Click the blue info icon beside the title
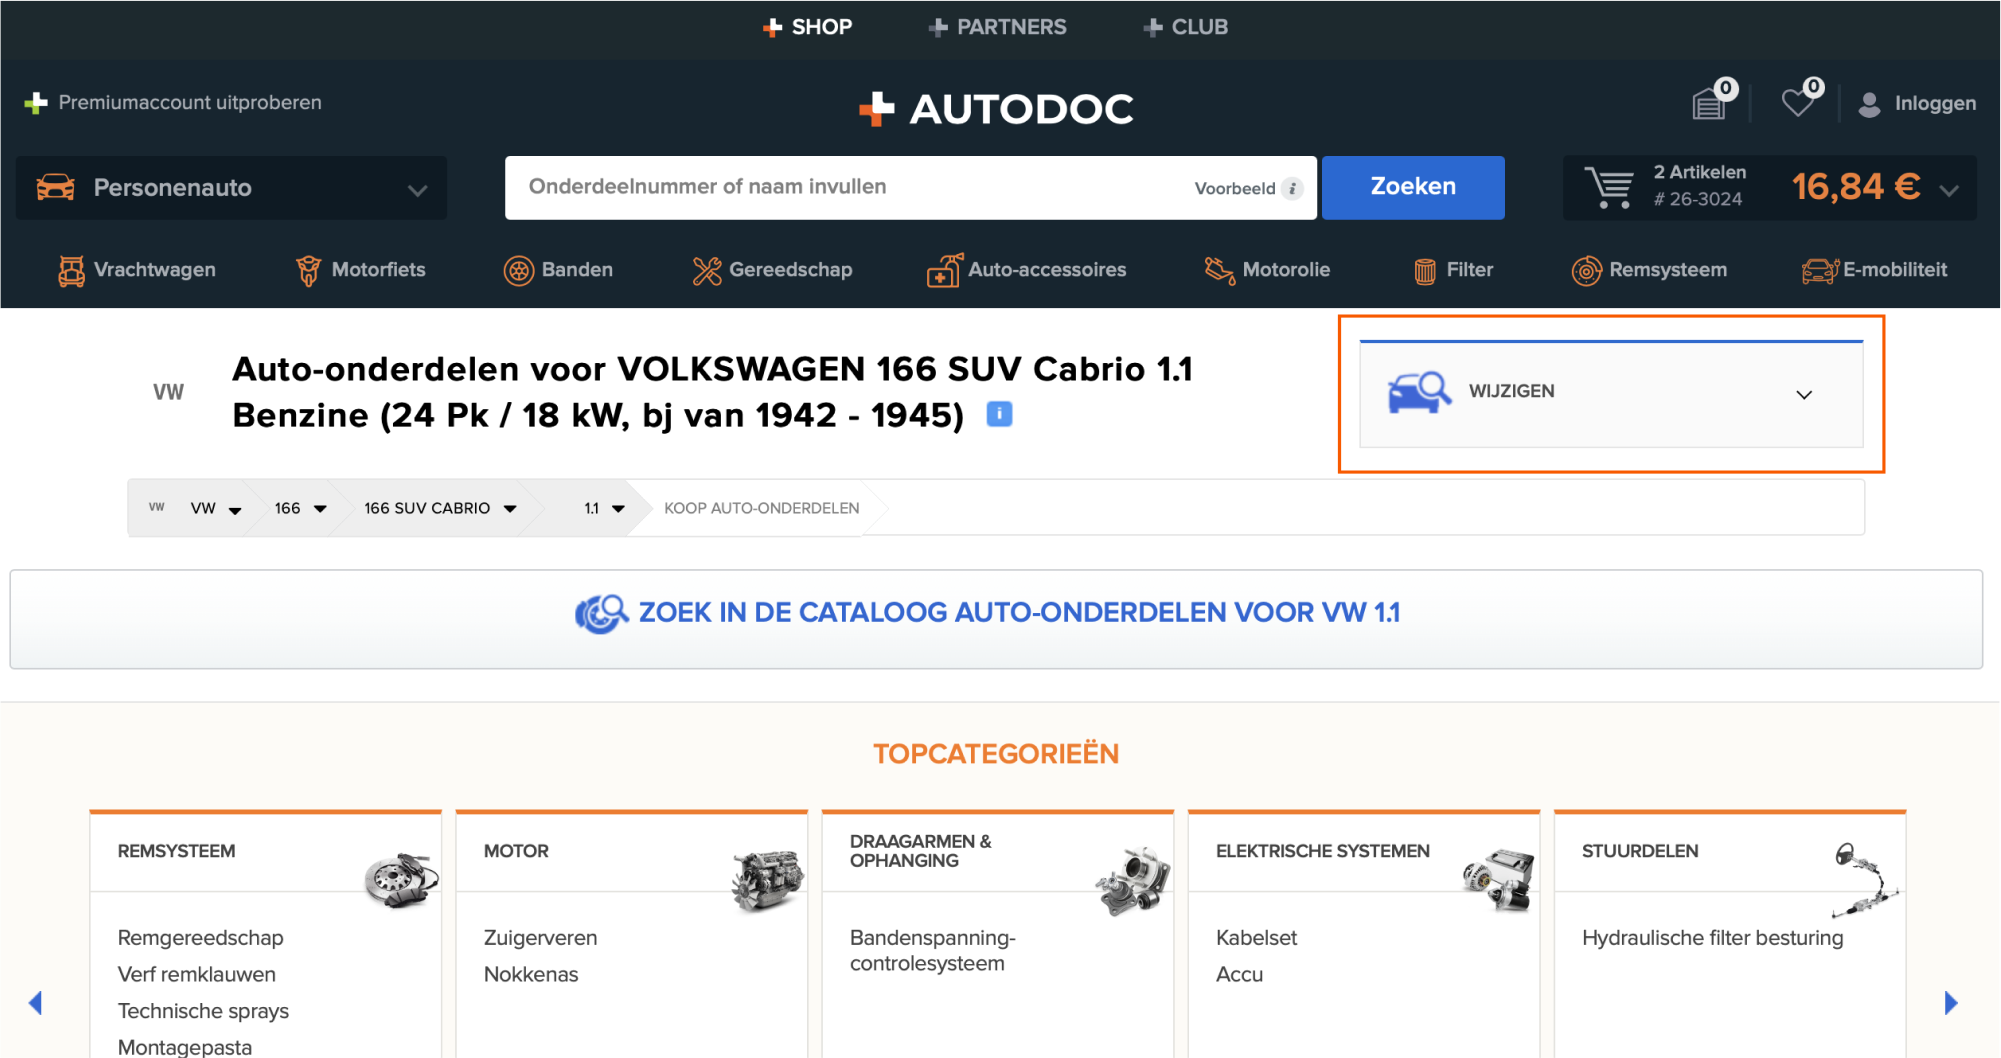 (999, 414)
